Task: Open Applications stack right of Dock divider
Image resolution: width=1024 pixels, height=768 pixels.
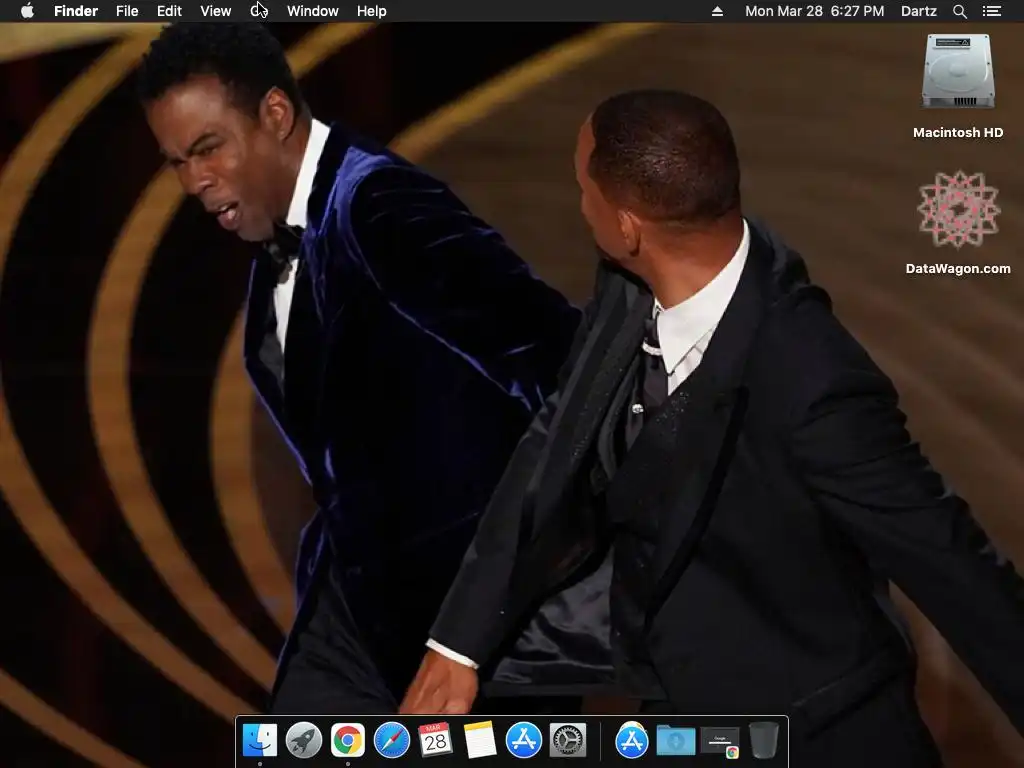Action: (x=632, y=741)
